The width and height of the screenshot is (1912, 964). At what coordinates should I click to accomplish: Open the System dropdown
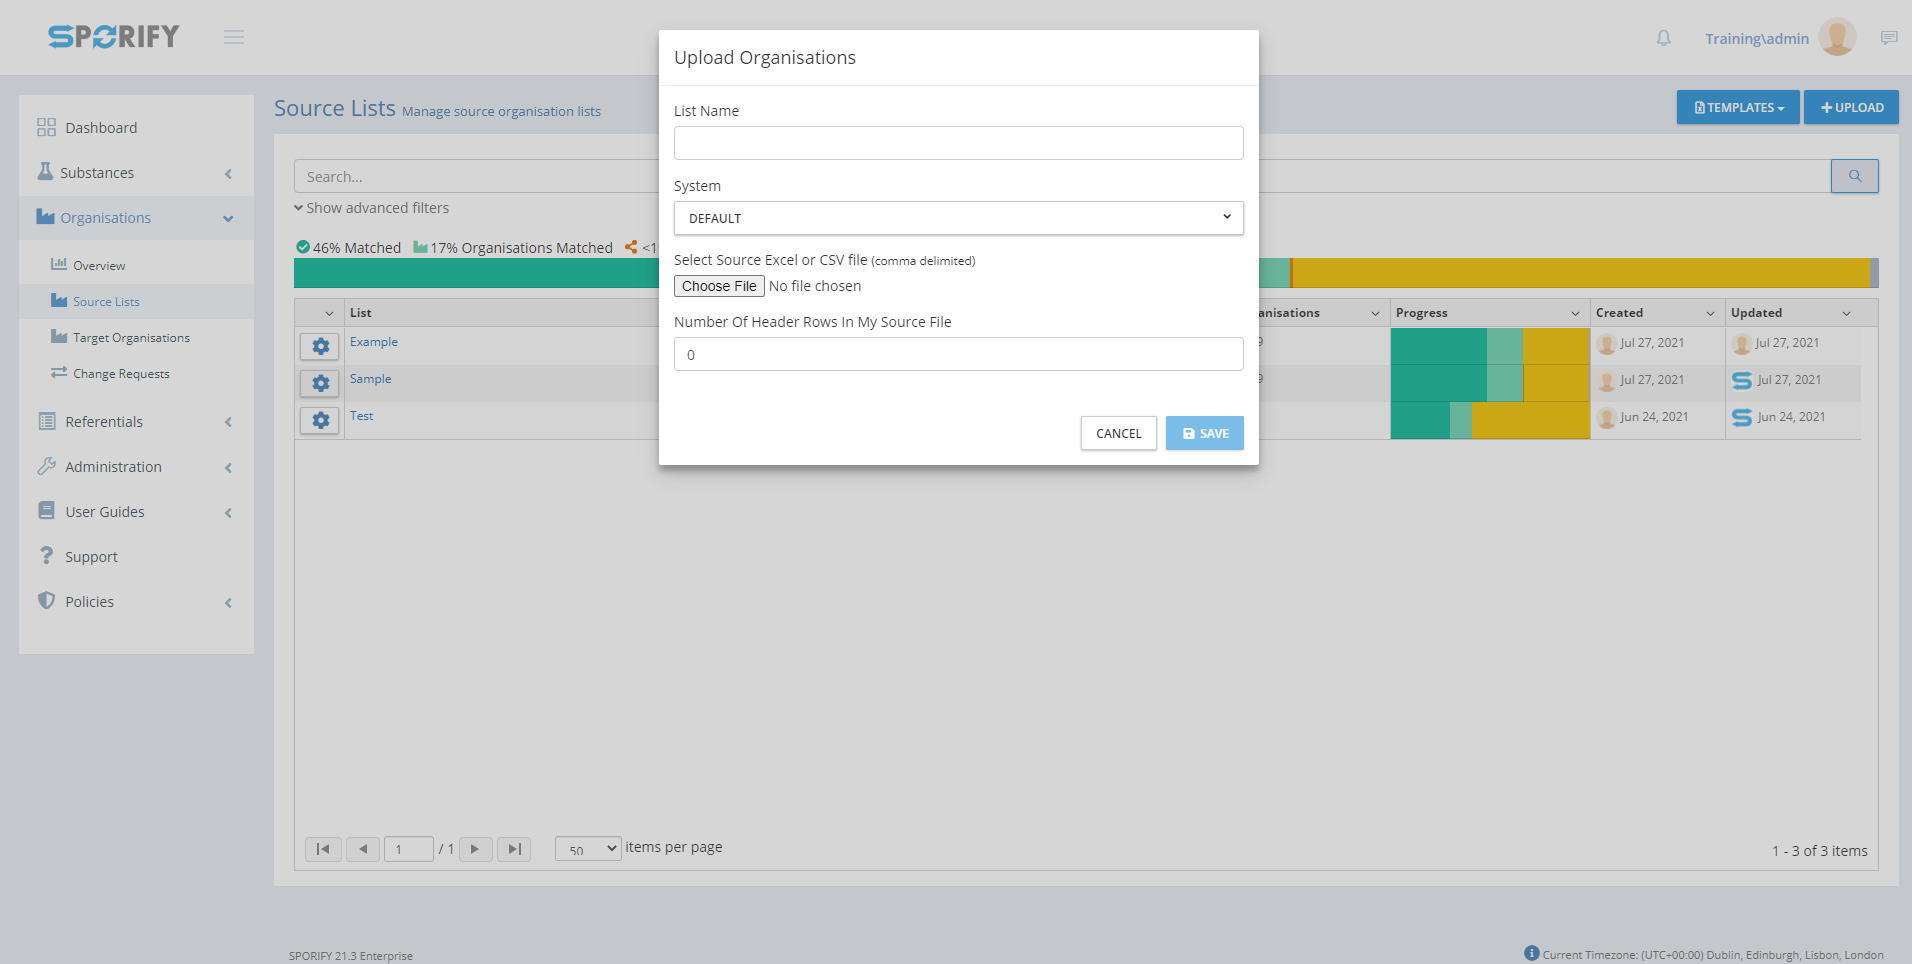point(958,218)
